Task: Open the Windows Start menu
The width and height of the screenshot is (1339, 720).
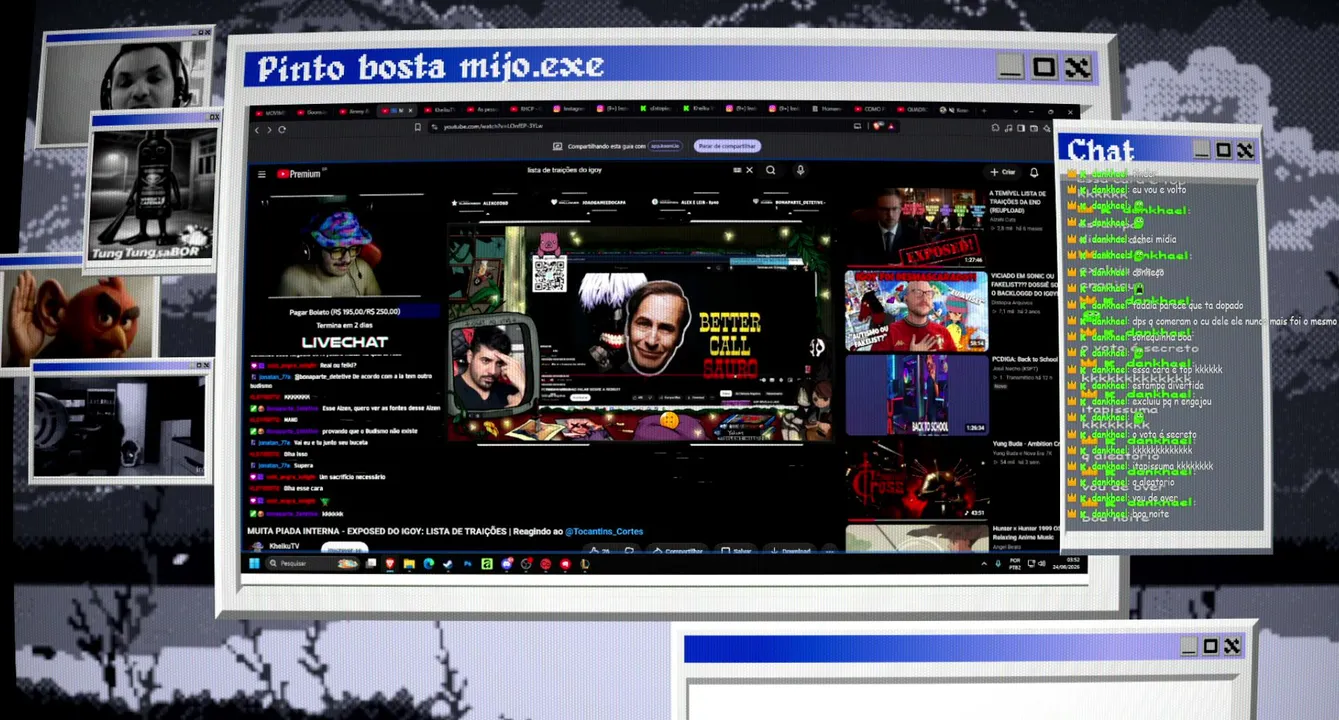Action: tap(254, 564)
